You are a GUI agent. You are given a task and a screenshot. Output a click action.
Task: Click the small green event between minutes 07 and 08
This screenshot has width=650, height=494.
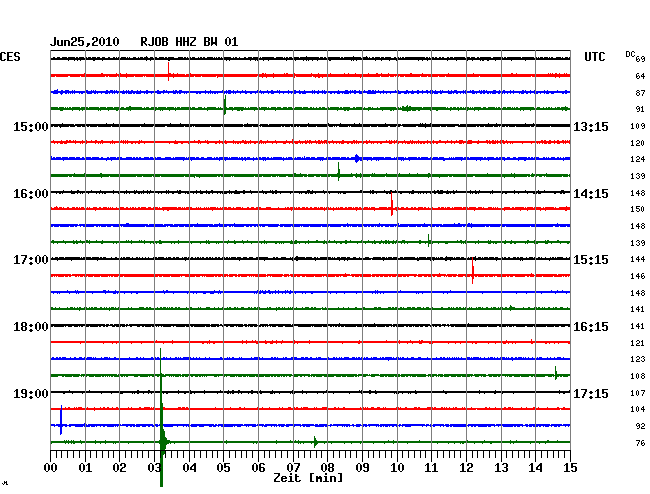point(315,442)
